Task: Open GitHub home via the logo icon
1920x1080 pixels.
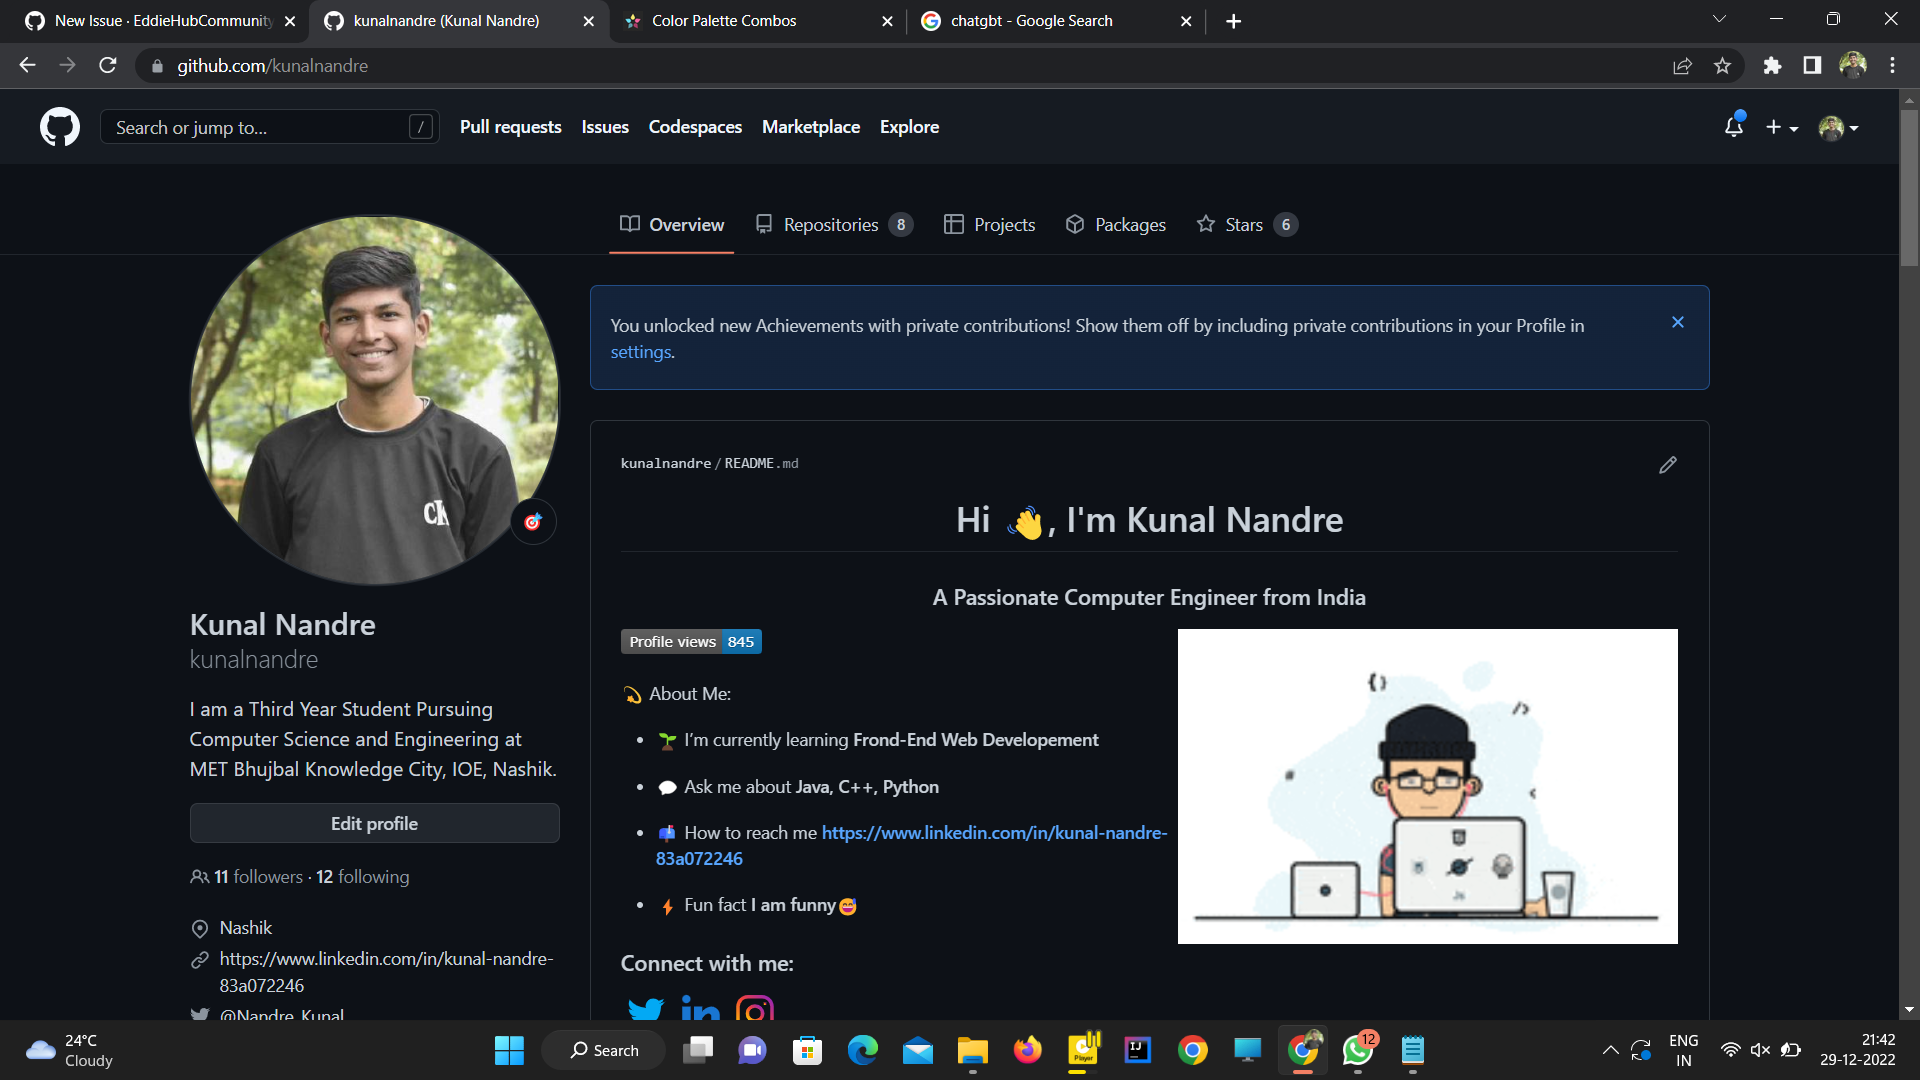Action: (59, 127)
